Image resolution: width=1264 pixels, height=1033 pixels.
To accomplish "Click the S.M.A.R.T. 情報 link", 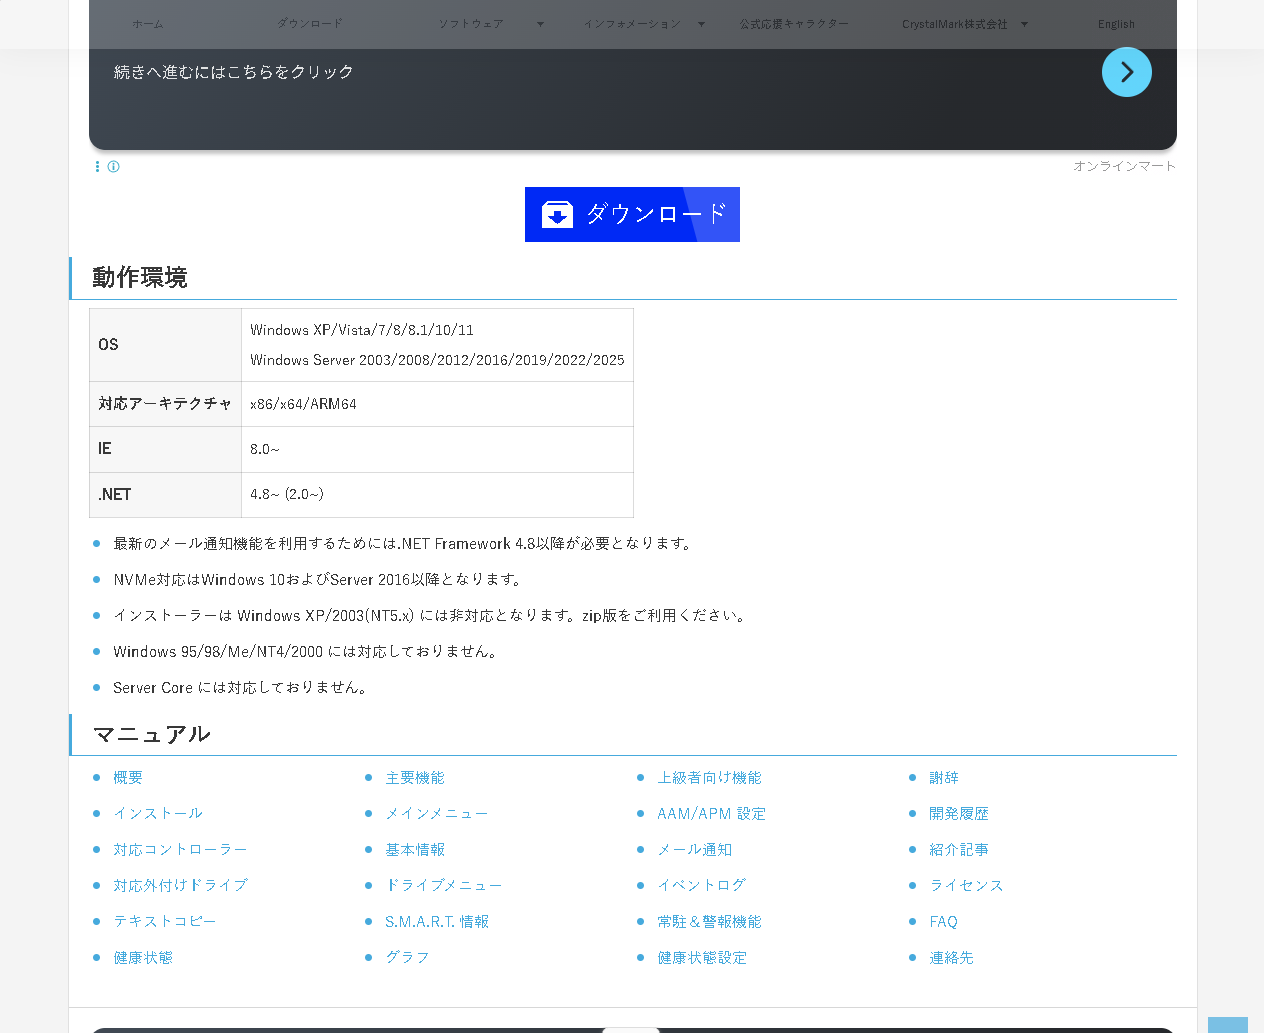I will tap(437, 921).
